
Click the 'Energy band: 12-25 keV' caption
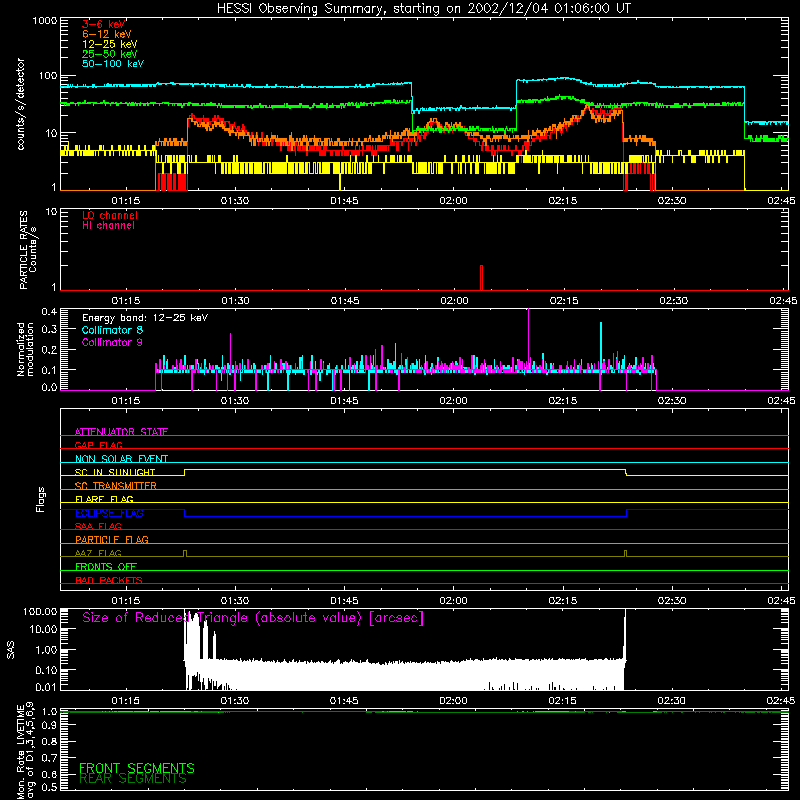145,318
